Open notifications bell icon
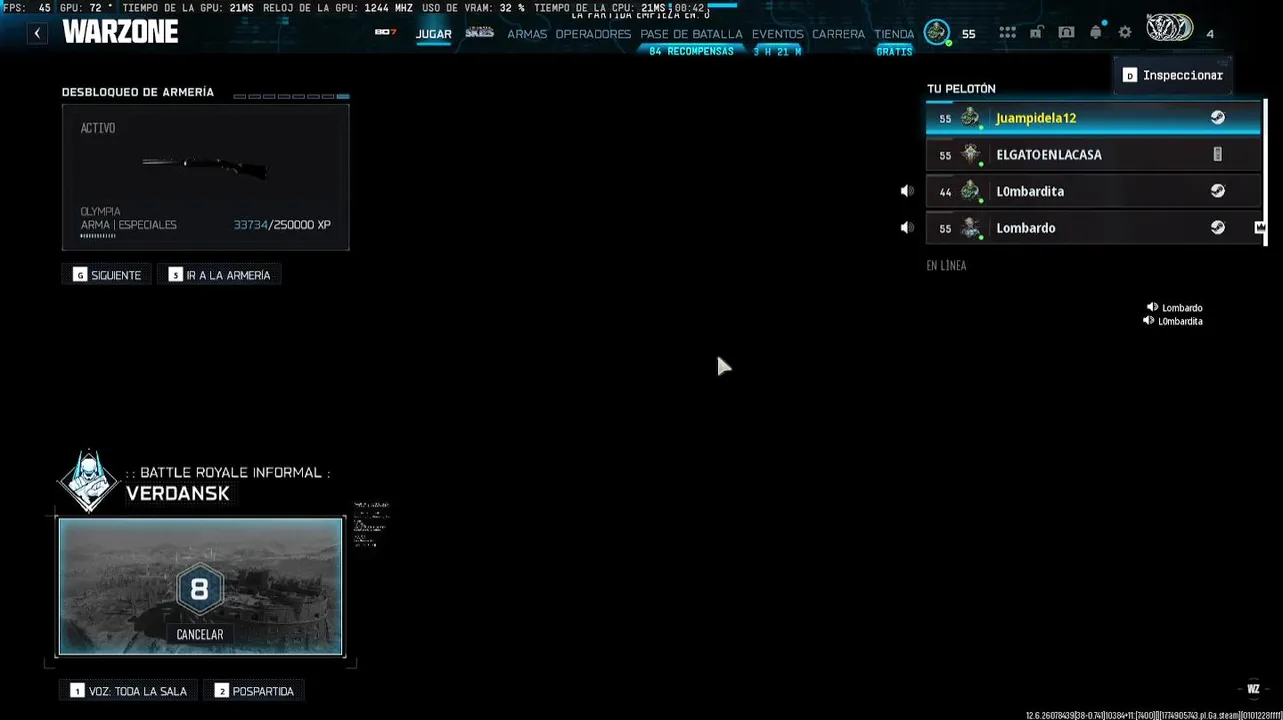 (1096, 32)
